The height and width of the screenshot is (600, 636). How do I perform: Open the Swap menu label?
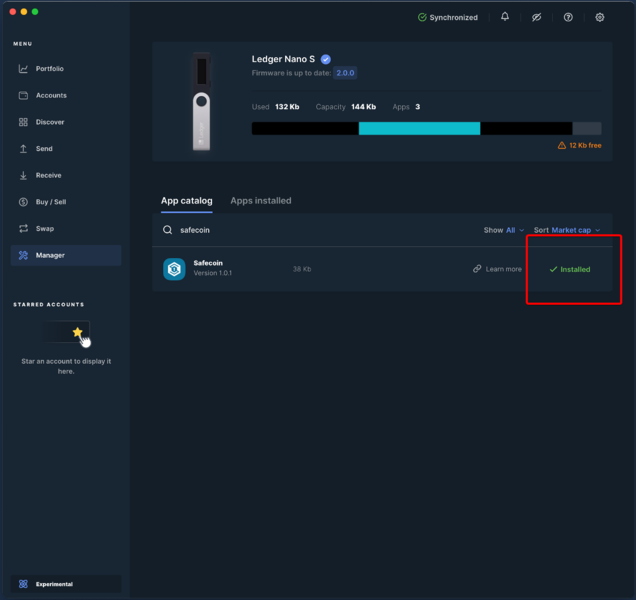pos(45,228)
